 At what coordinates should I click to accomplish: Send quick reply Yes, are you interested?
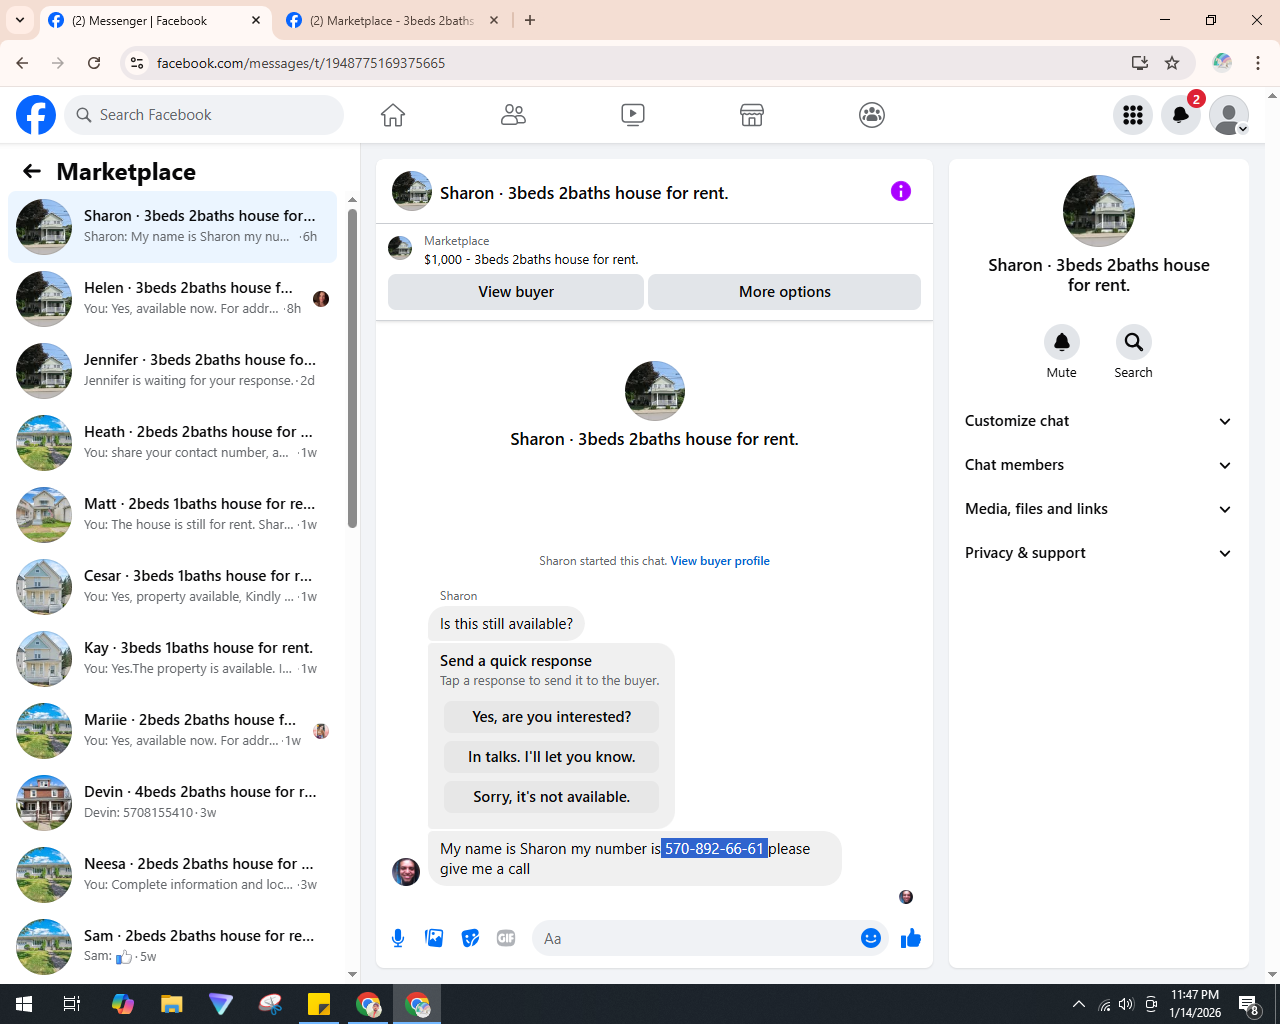pyautogui.click(x=552, y=717)
